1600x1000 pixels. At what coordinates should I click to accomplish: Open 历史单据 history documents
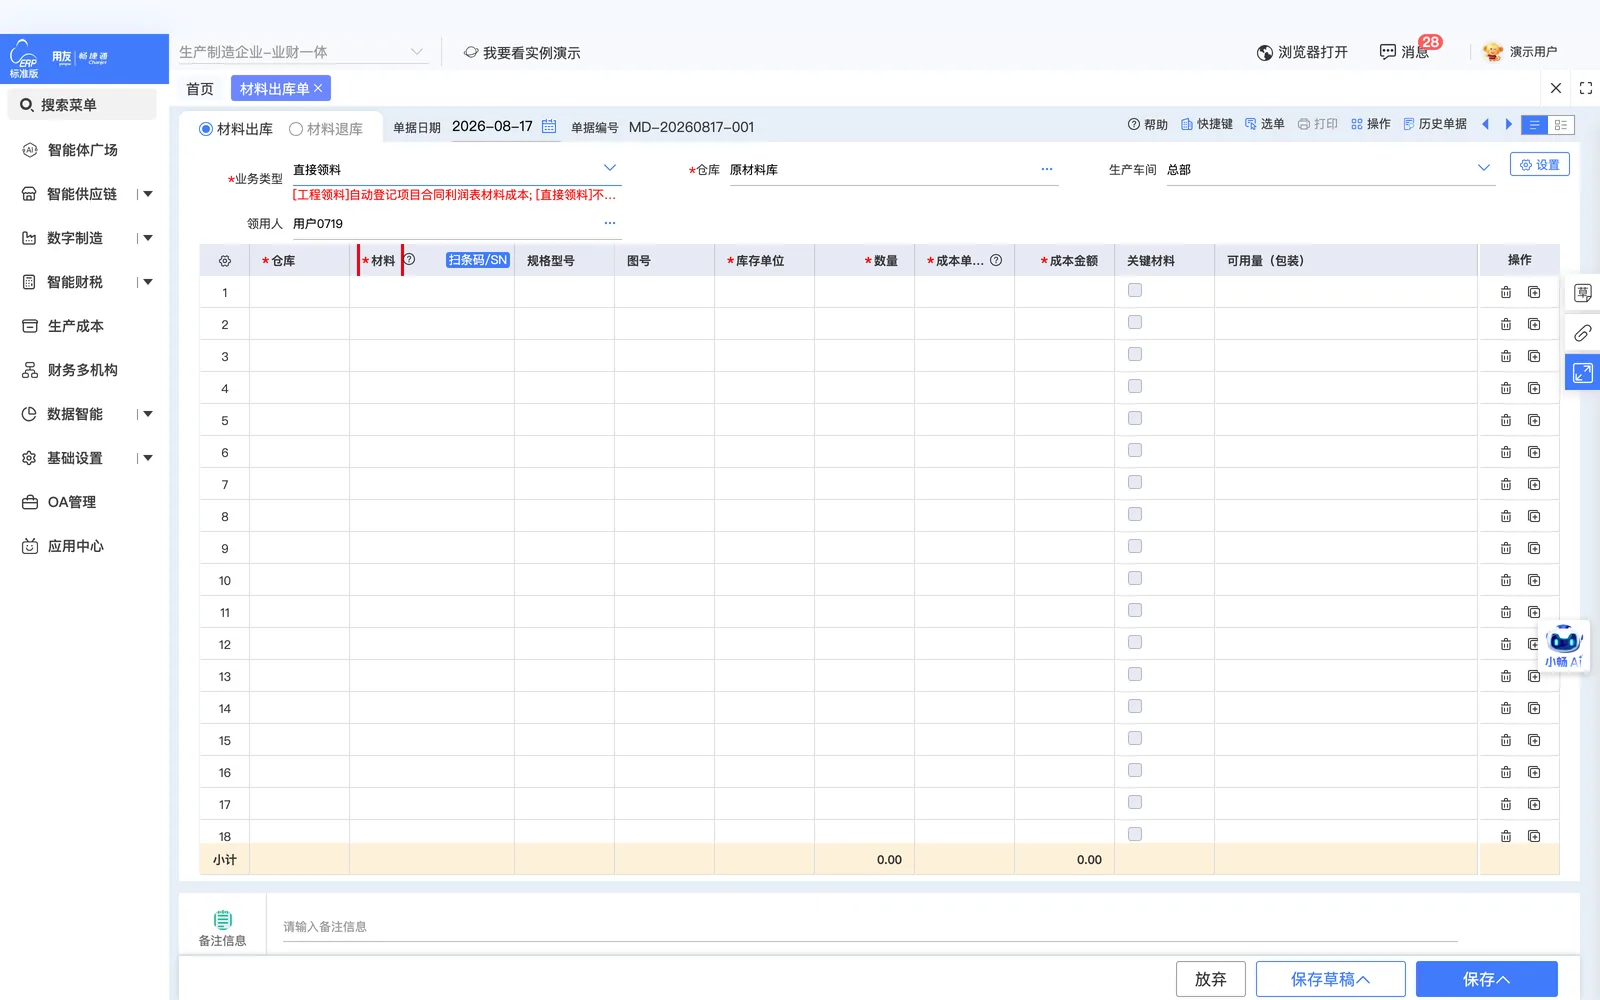point(1434,124)
